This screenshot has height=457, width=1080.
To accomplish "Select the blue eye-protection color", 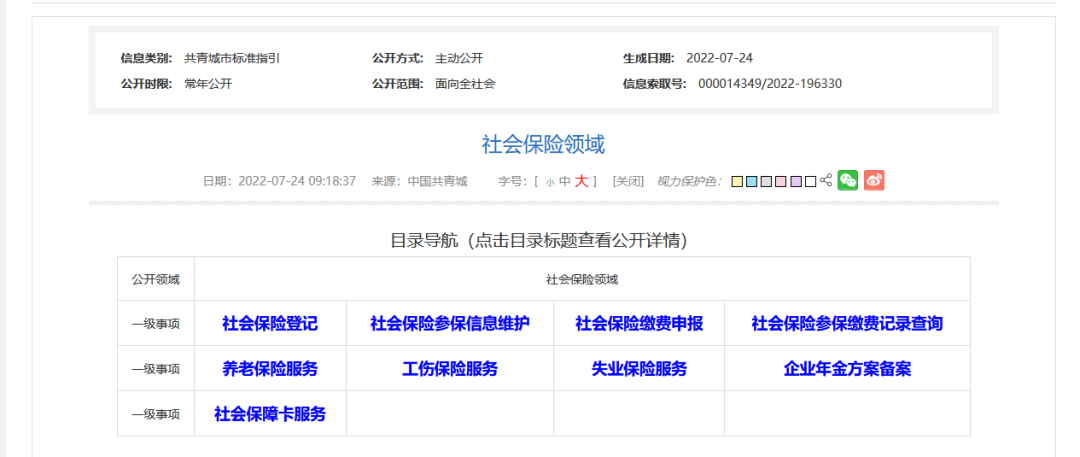I will tap(751, 182).
